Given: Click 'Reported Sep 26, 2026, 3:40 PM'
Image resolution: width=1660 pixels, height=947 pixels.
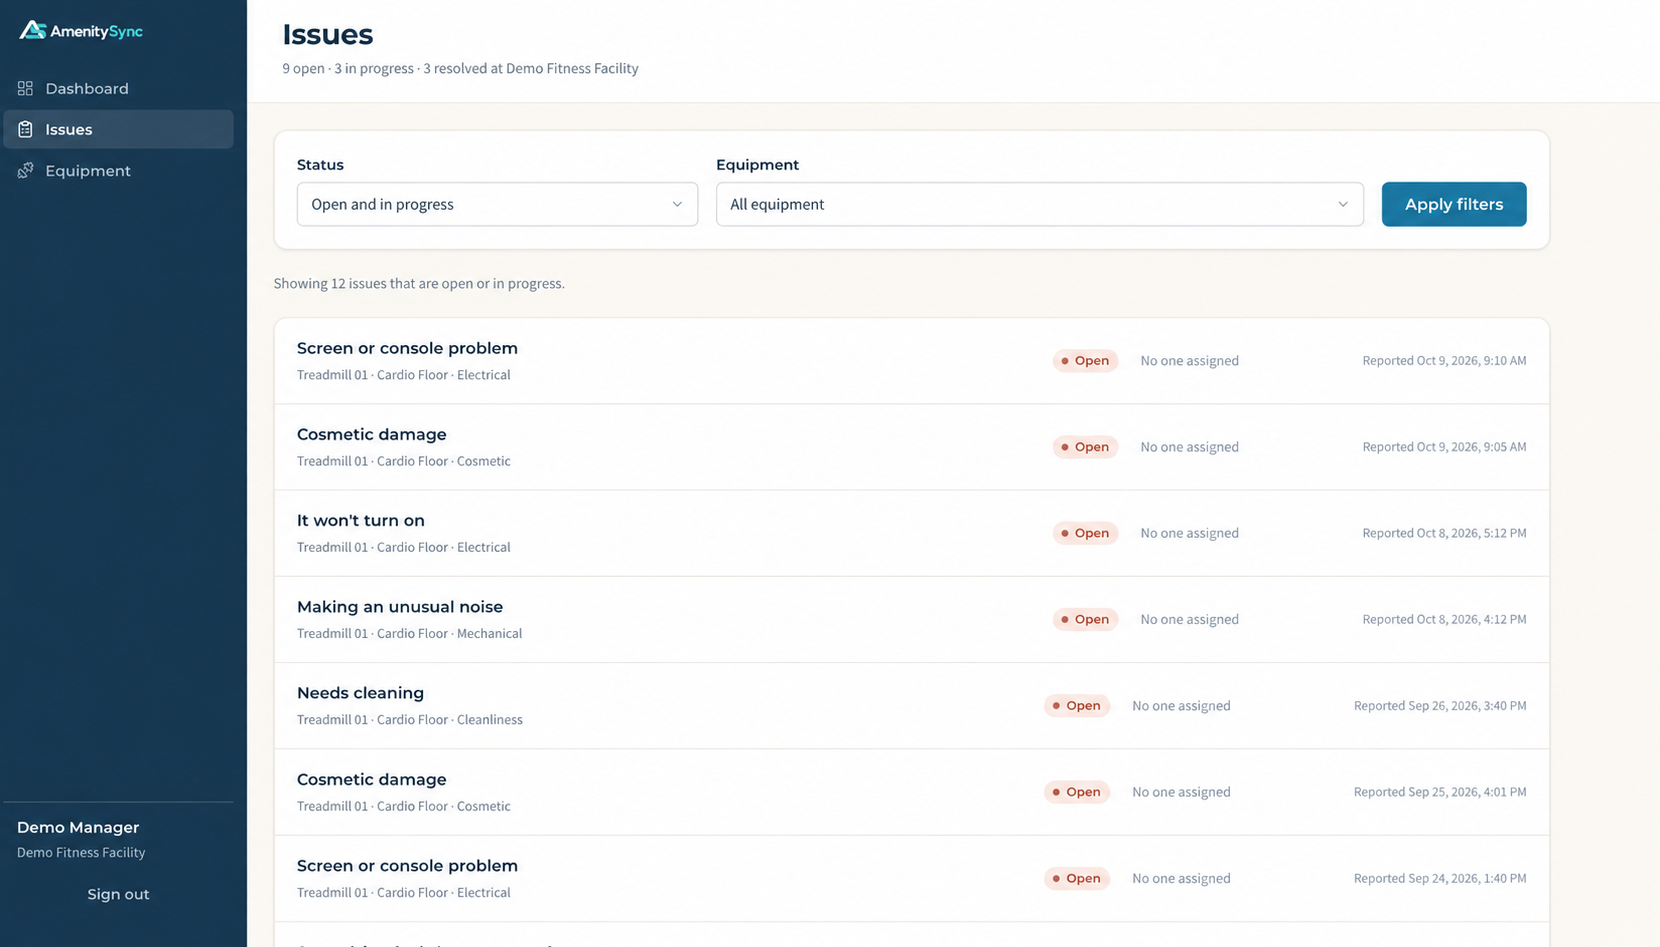Looking at the screenshot, I should 1440,705.
